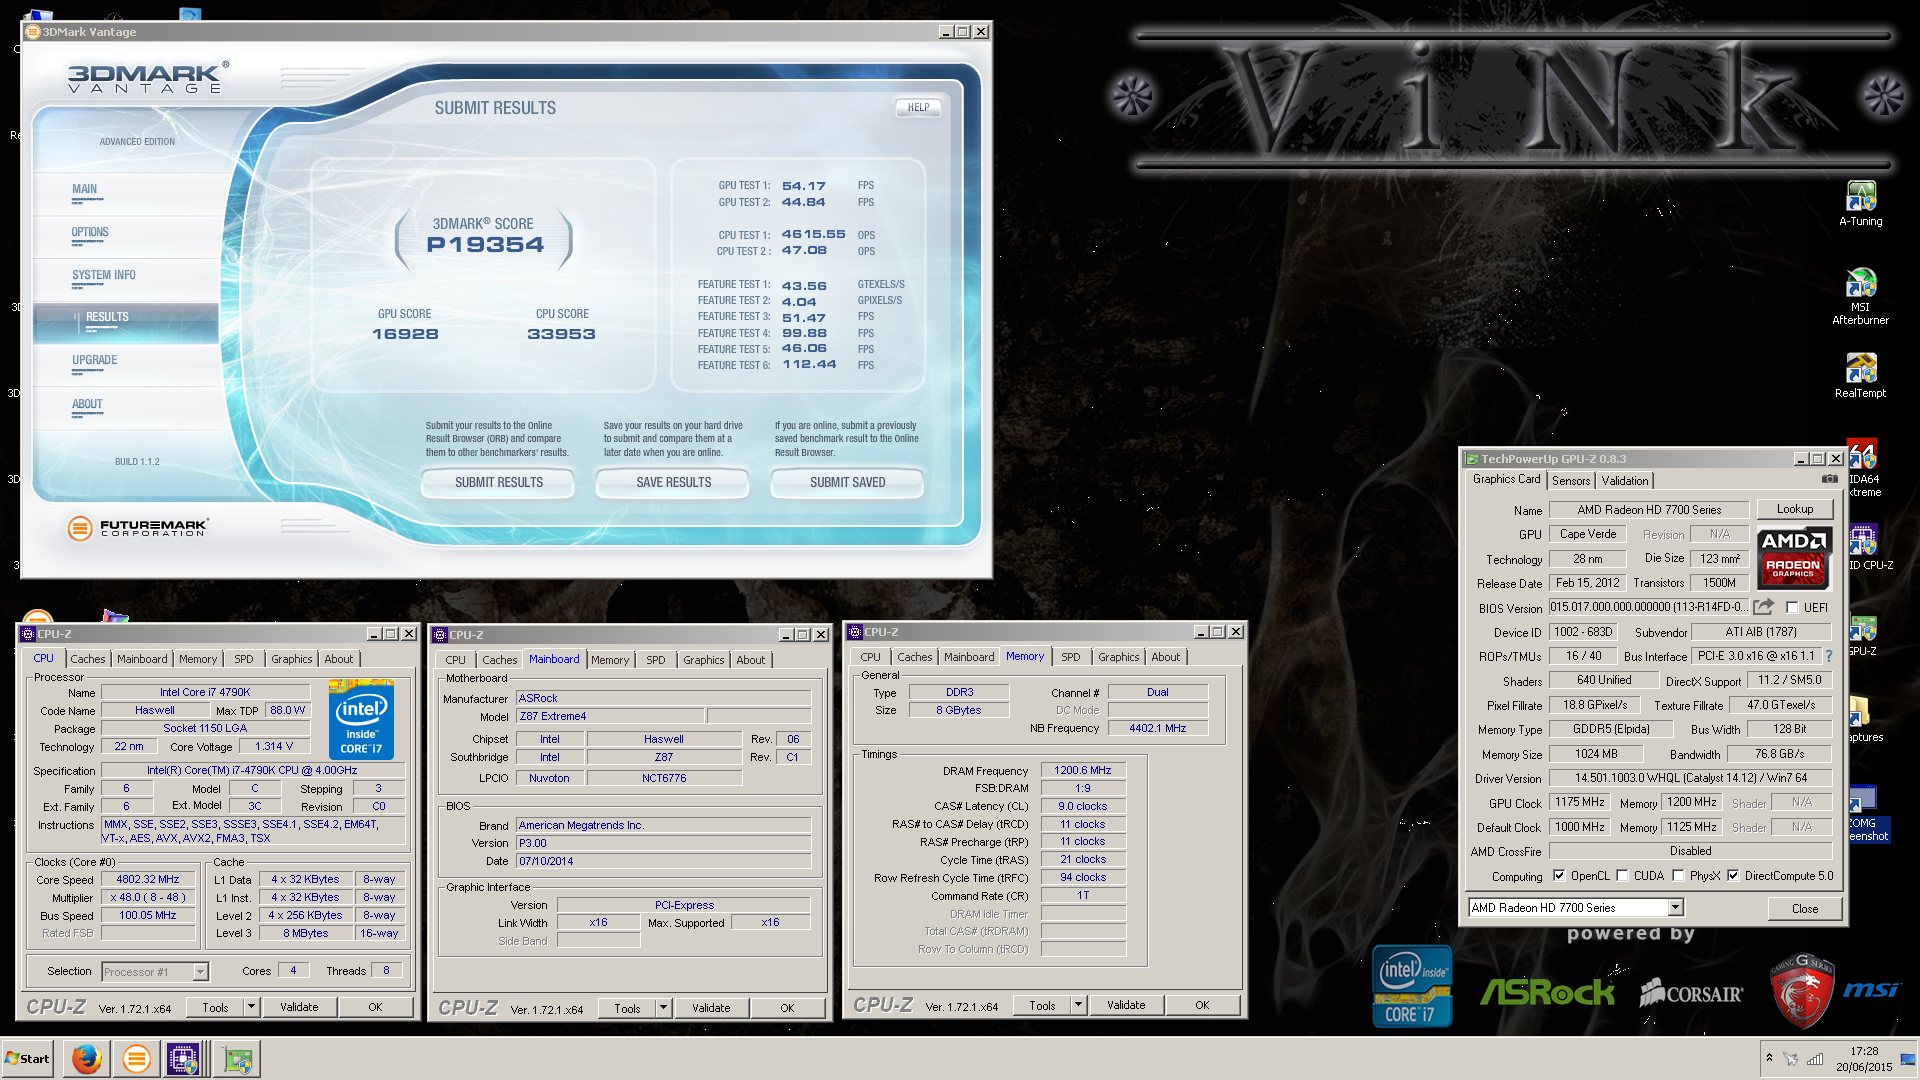
Task: Switch to the Sensors tab in GPU-Z
Action: (1571, 481)
